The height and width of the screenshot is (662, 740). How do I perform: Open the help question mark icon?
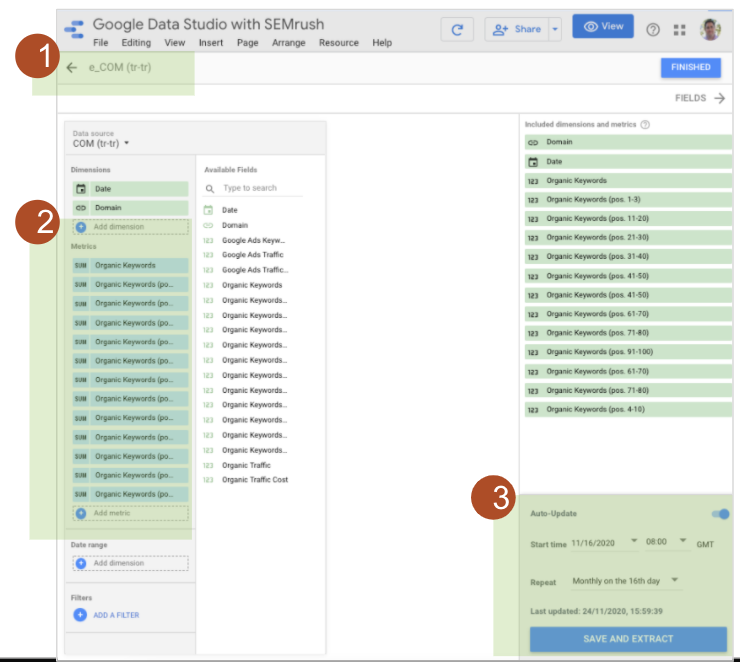653,30
